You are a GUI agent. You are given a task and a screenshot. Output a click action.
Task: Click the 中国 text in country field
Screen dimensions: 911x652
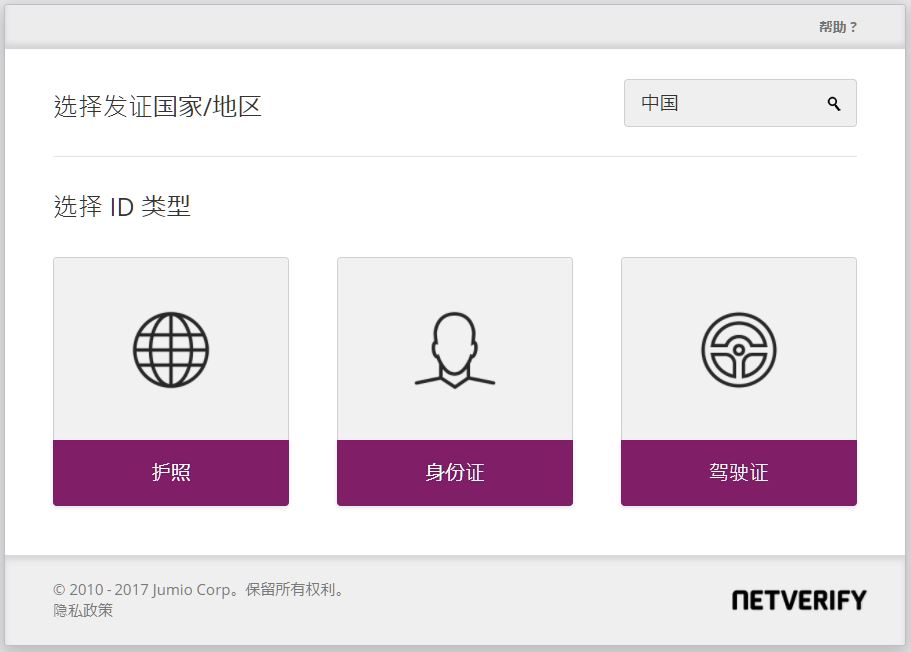click(x=660, y=103)
